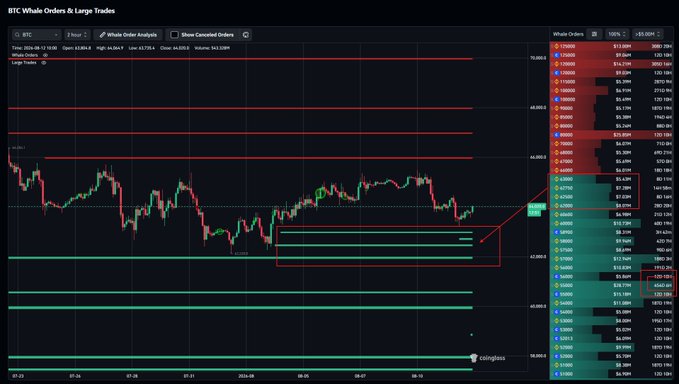Image resolution: width=679 pixels, height=384 pixels.
Task: Click Binance icon on the $14.21M row
Action: pos(556,64)
